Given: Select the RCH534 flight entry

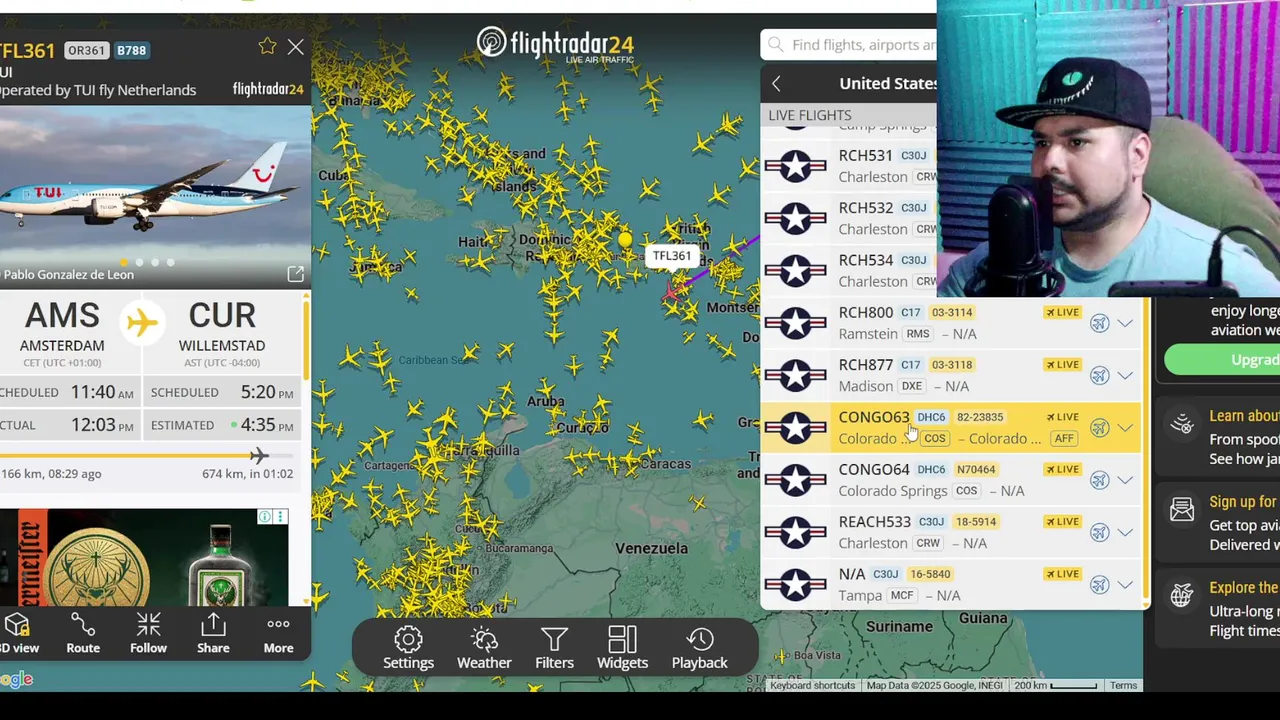Looking at the screenshot, I should coord(850,270).
